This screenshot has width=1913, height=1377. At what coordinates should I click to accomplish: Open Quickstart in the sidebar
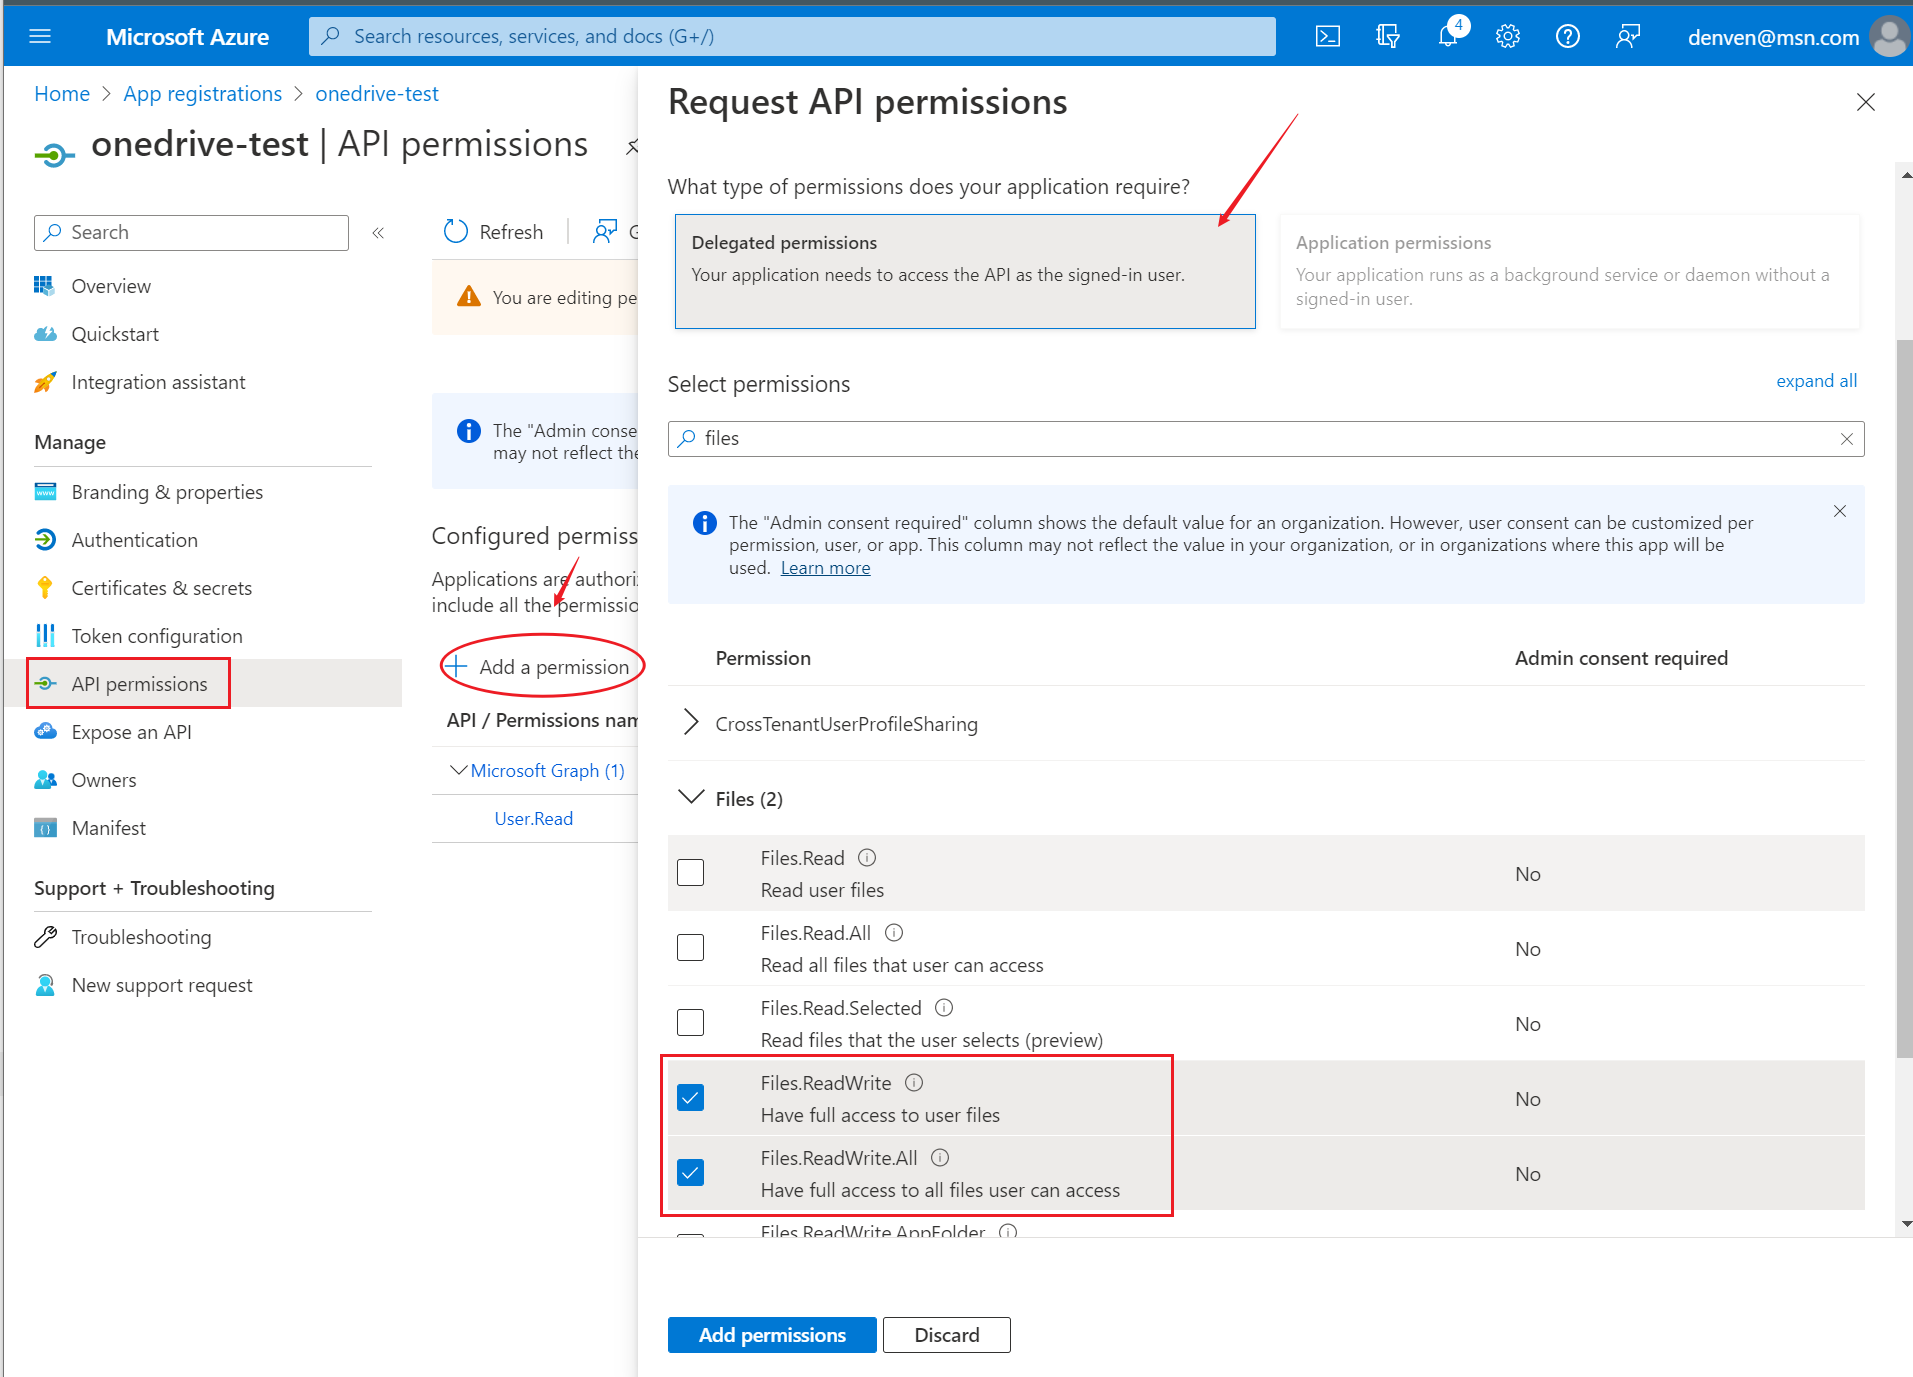(115, 334)
